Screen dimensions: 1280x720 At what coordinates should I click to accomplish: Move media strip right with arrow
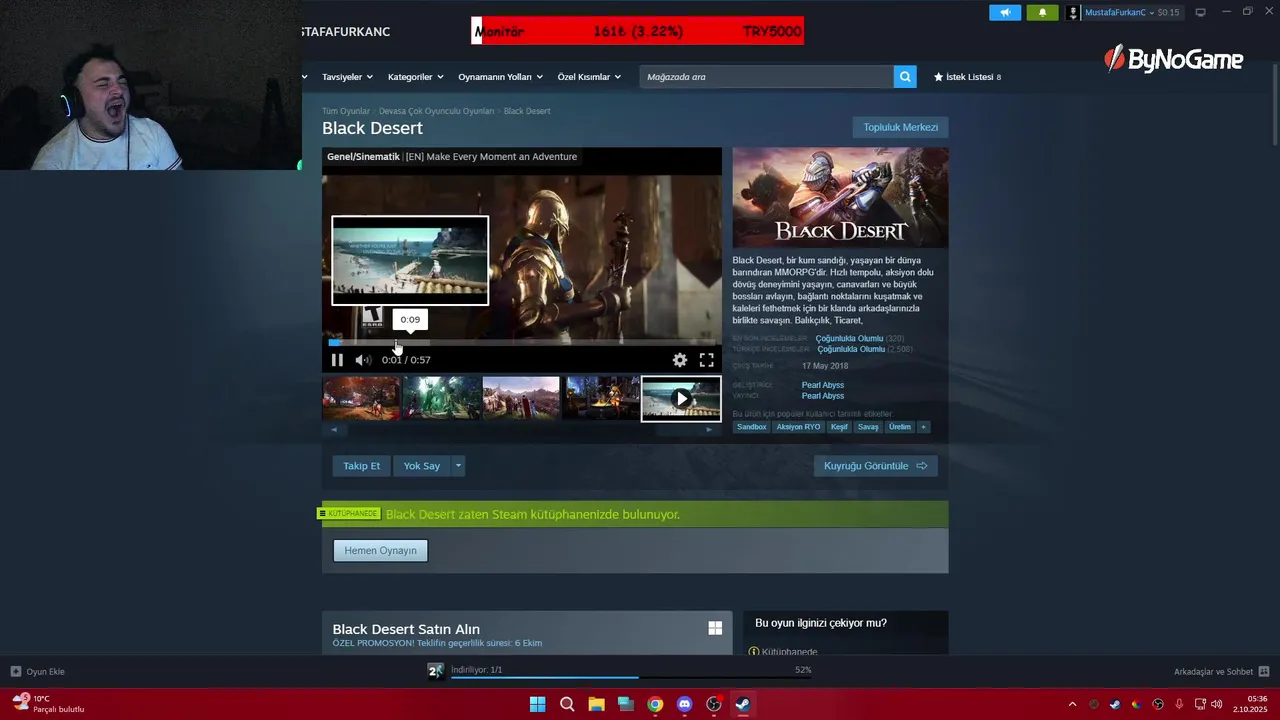coord(709,430)
